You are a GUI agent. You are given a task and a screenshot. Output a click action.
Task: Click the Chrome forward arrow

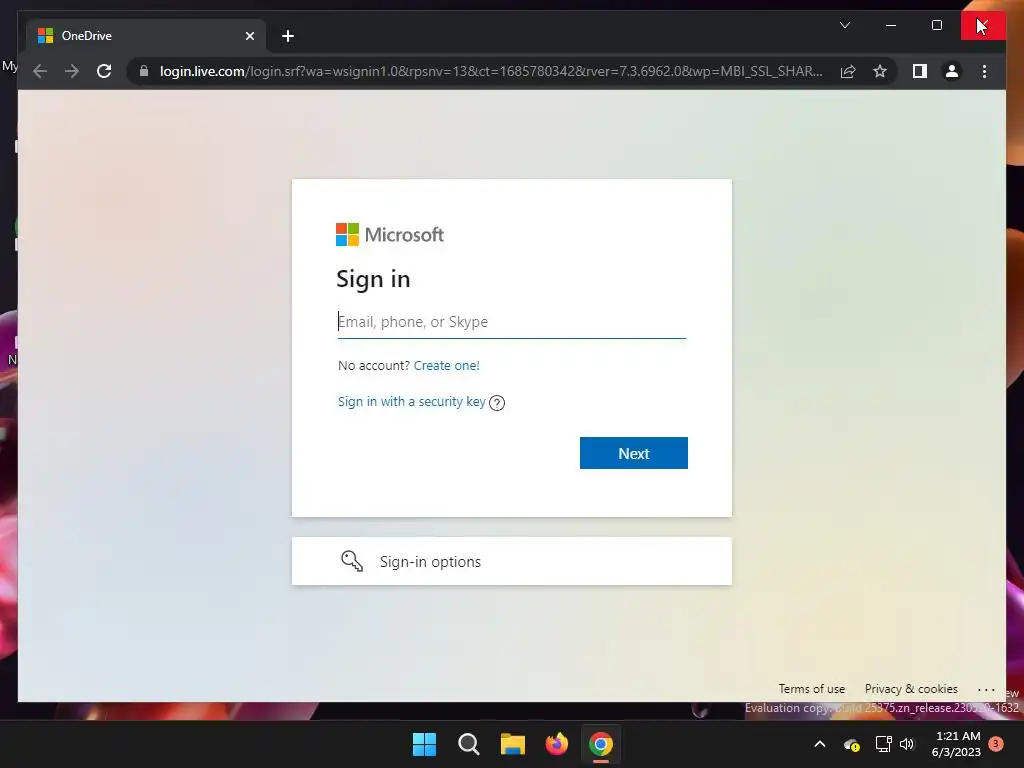coord(72,71)
